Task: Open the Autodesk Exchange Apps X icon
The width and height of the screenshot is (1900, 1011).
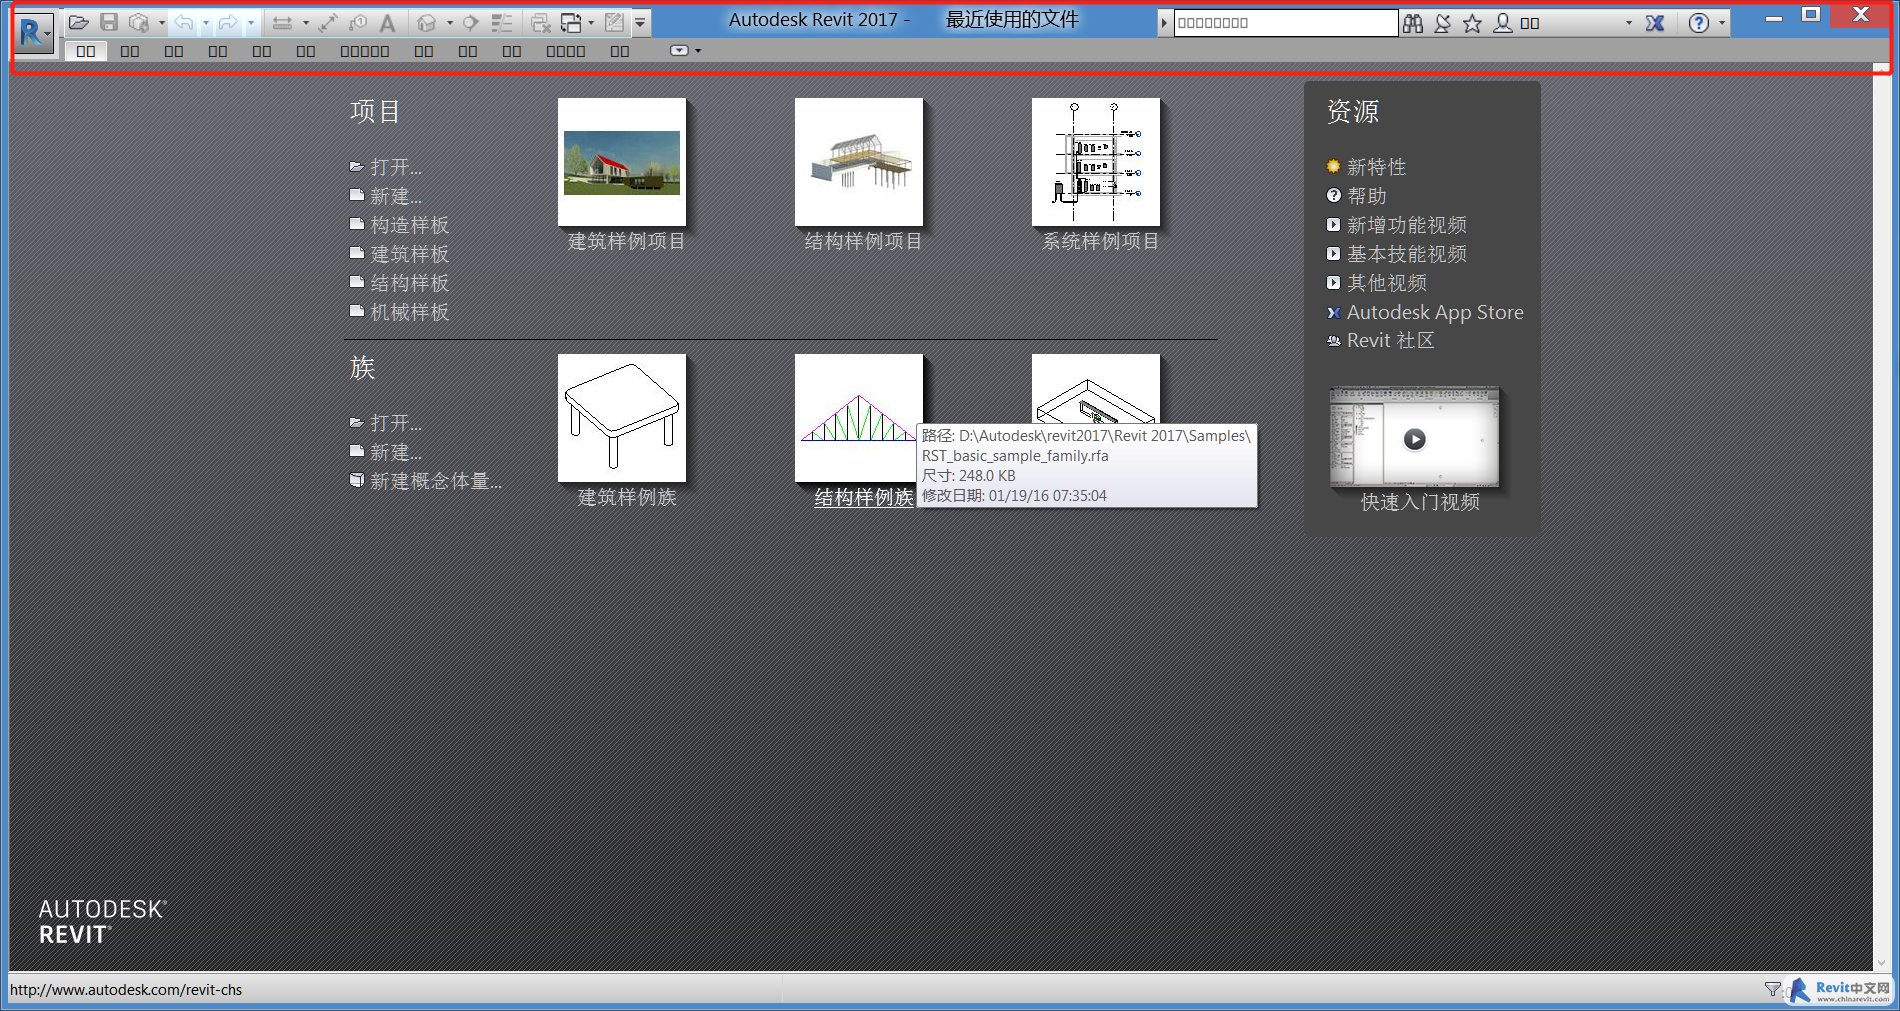Action: (1656, 23)
